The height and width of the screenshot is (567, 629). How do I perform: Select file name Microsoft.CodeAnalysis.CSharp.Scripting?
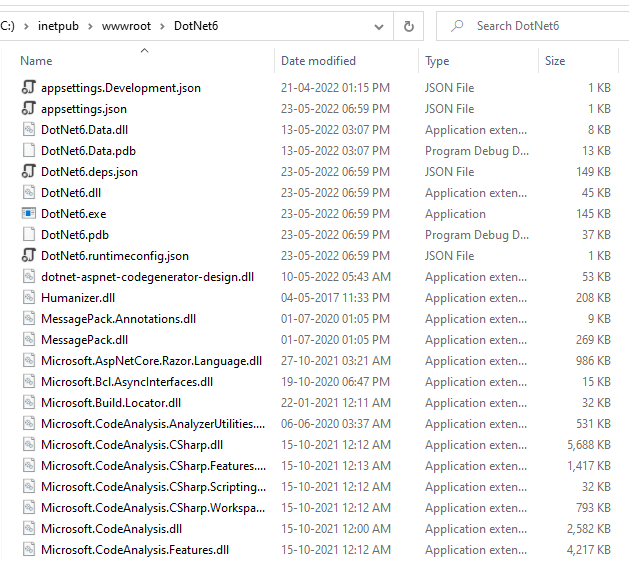point(153,487)
